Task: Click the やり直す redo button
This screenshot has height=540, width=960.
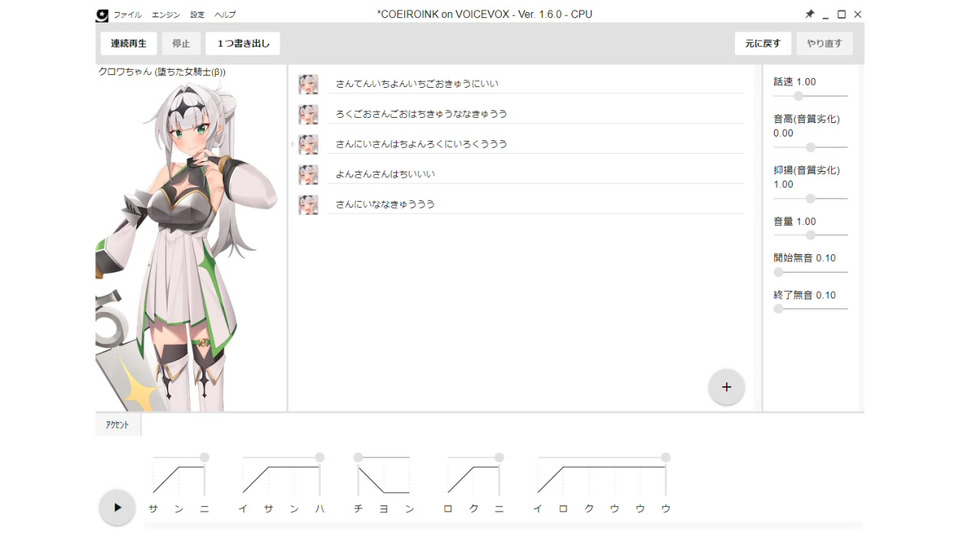Action: (x=824, y=43)
